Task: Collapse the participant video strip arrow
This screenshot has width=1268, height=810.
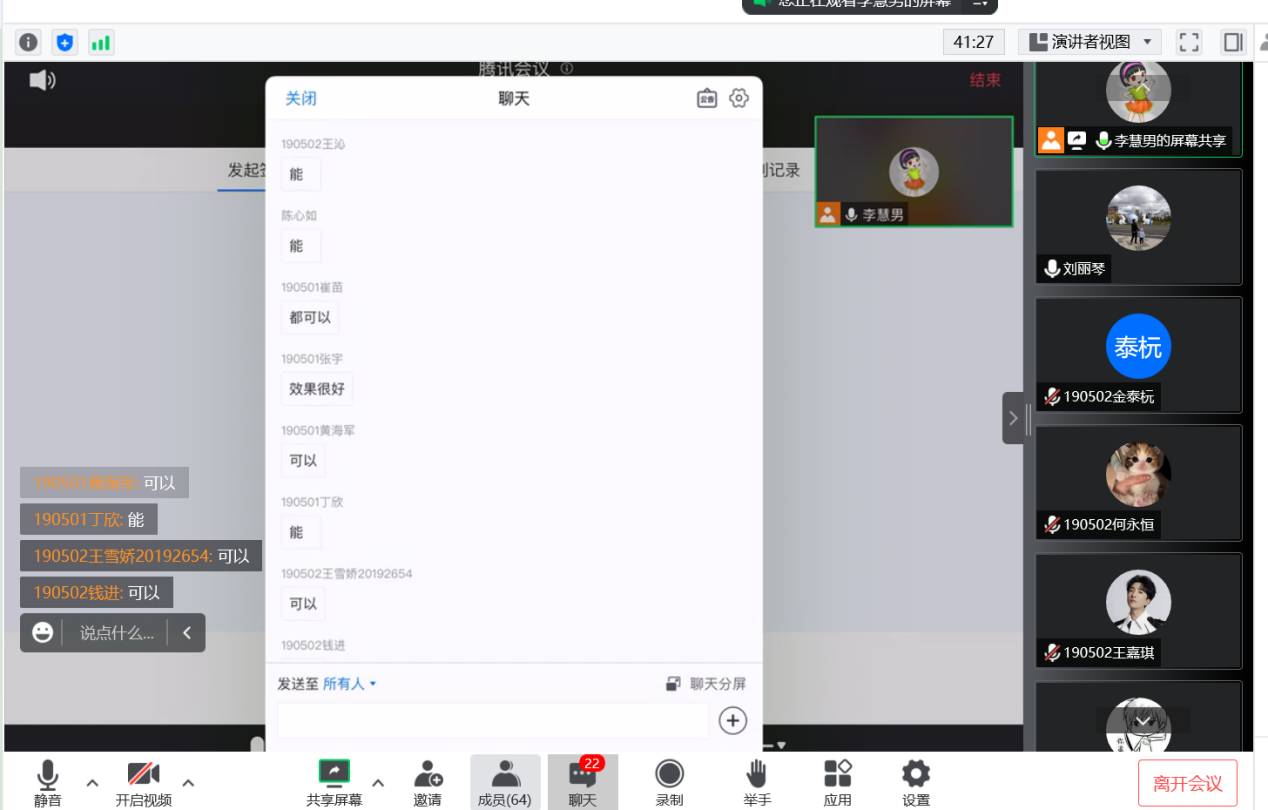Action: point(1013,418)
